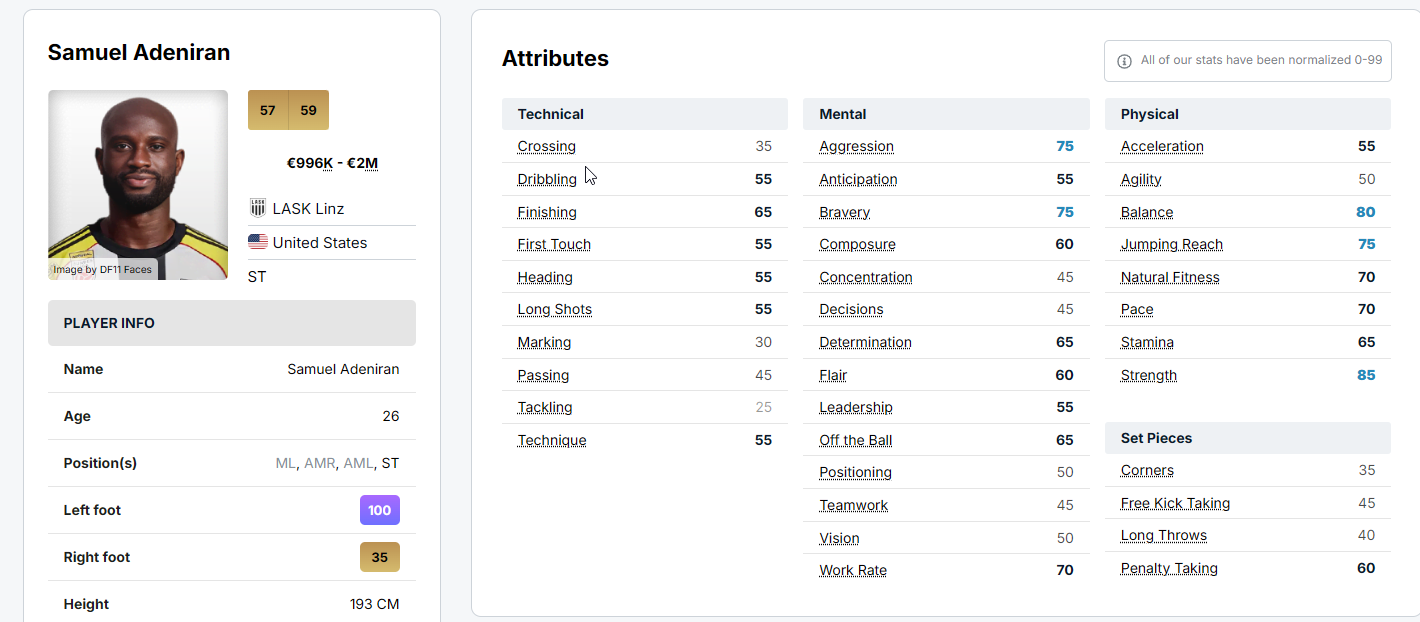Viewport: 1420px width, 622px height.
Task: Select the Strength attribute
Action: click(1148, 375)
